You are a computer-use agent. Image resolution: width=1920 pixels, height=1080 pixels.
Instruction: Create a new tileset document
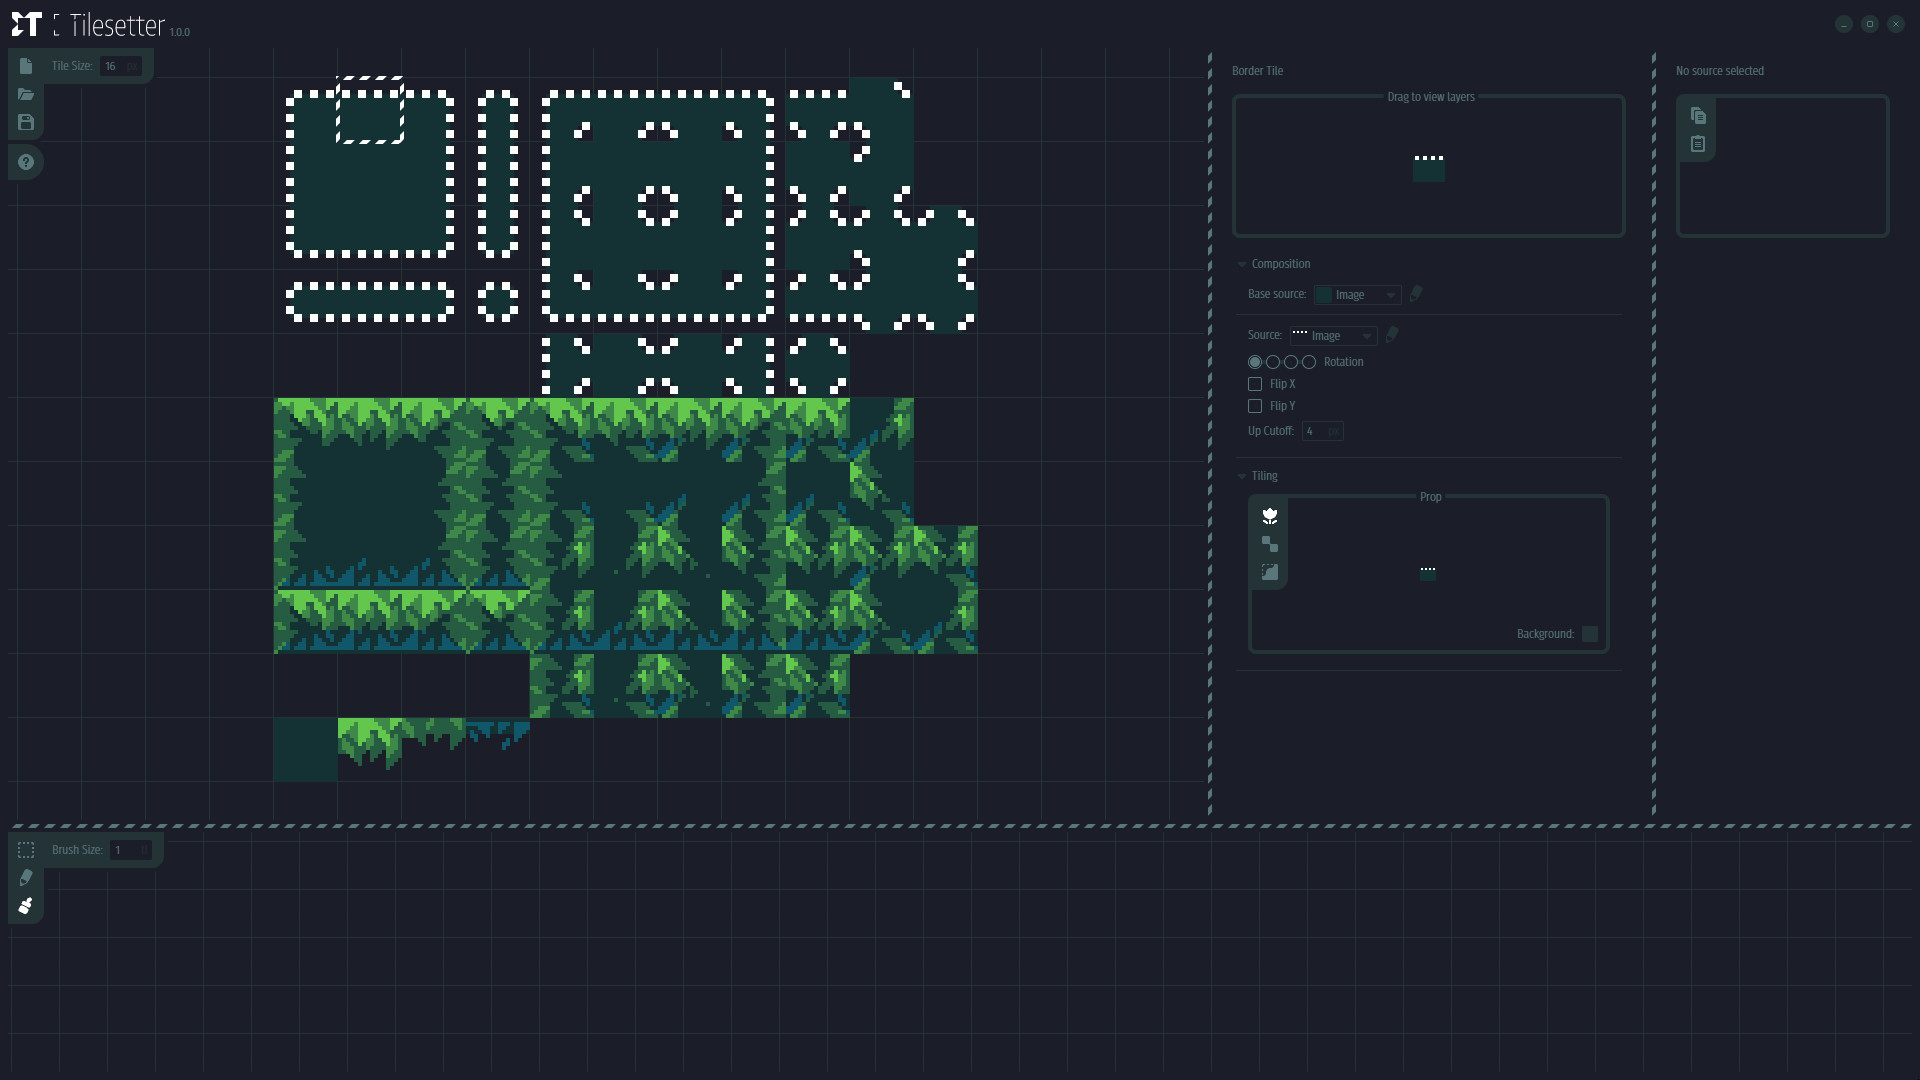point(26,66)
